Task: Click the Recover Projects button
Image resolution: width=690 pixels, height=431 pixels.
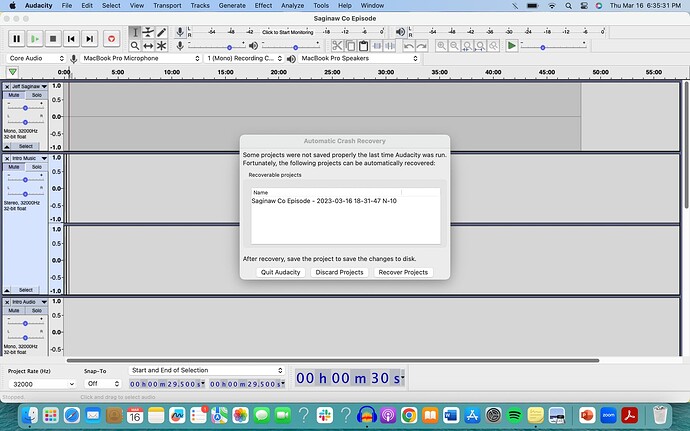Action: (x=403, y=272)
